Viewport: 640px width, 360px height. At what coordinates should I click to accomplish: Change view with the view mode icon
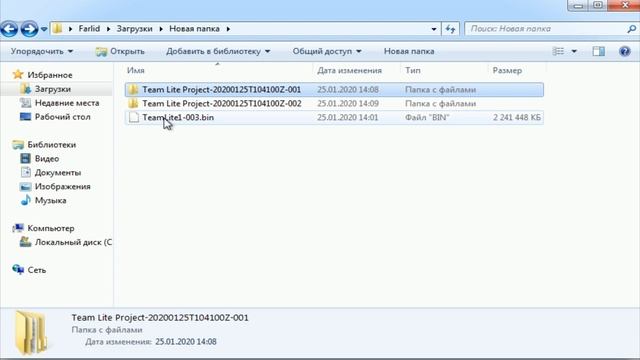coord(558,51)
